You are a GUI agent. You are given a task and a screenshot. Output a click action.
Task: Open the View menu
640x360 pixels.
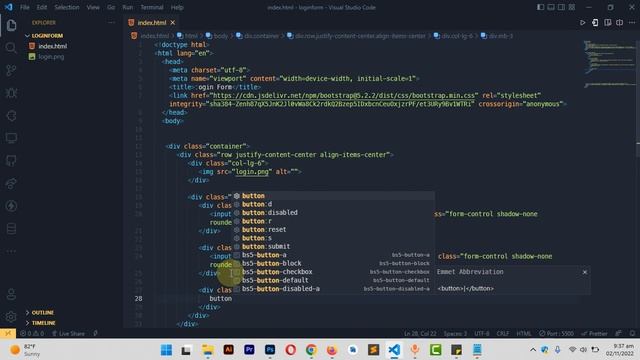coord(93,7)
